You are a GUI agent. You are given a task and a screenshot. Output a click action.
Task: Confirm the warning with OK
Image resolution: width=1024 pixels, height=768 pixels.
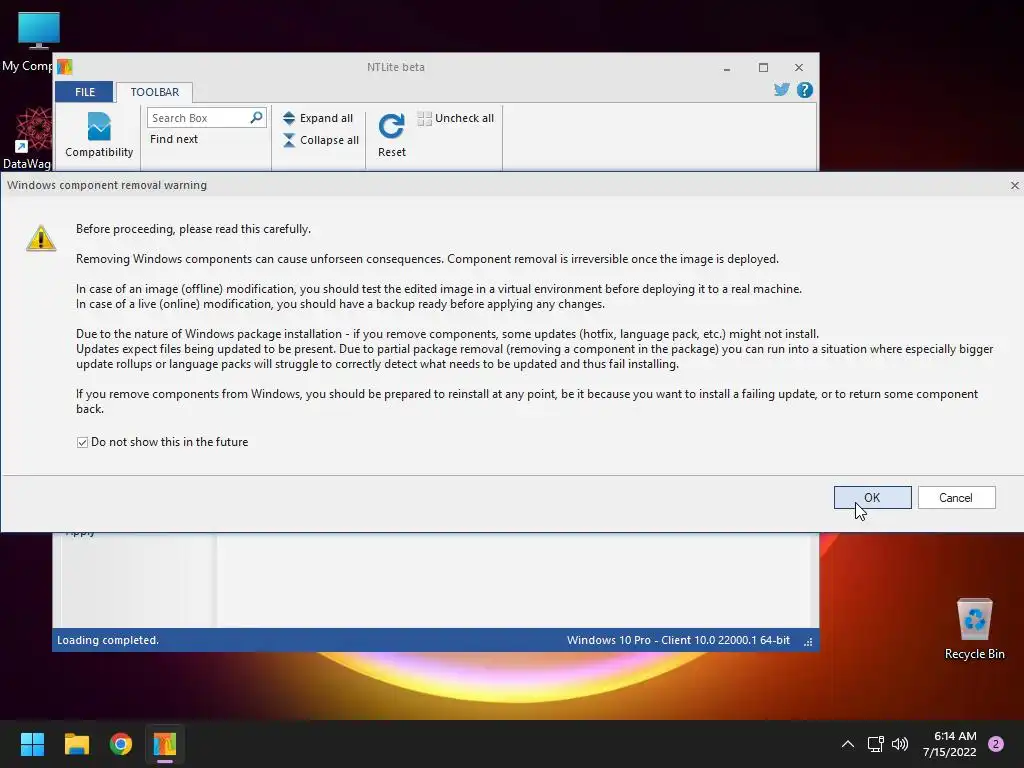pos(872,498)
